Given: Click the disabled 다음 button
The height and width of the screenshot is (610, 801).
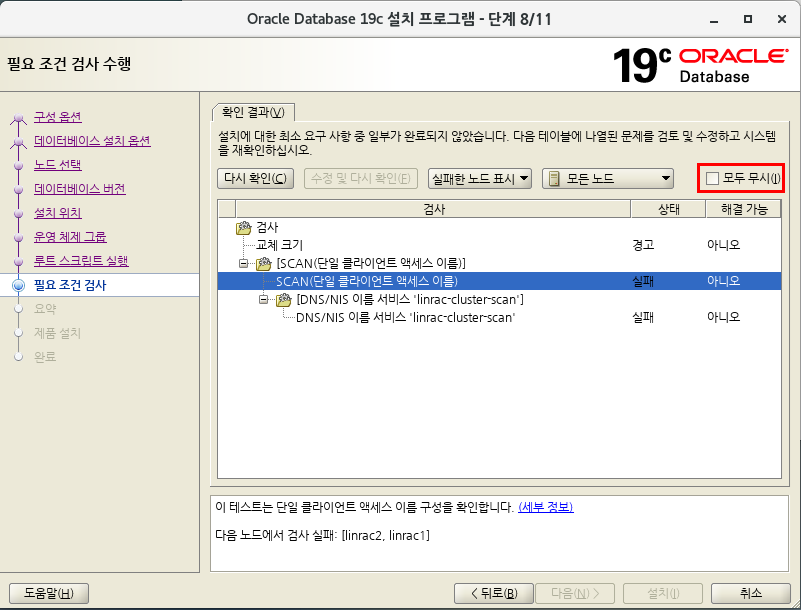Looking at the screenshot, I should [575, 594].
